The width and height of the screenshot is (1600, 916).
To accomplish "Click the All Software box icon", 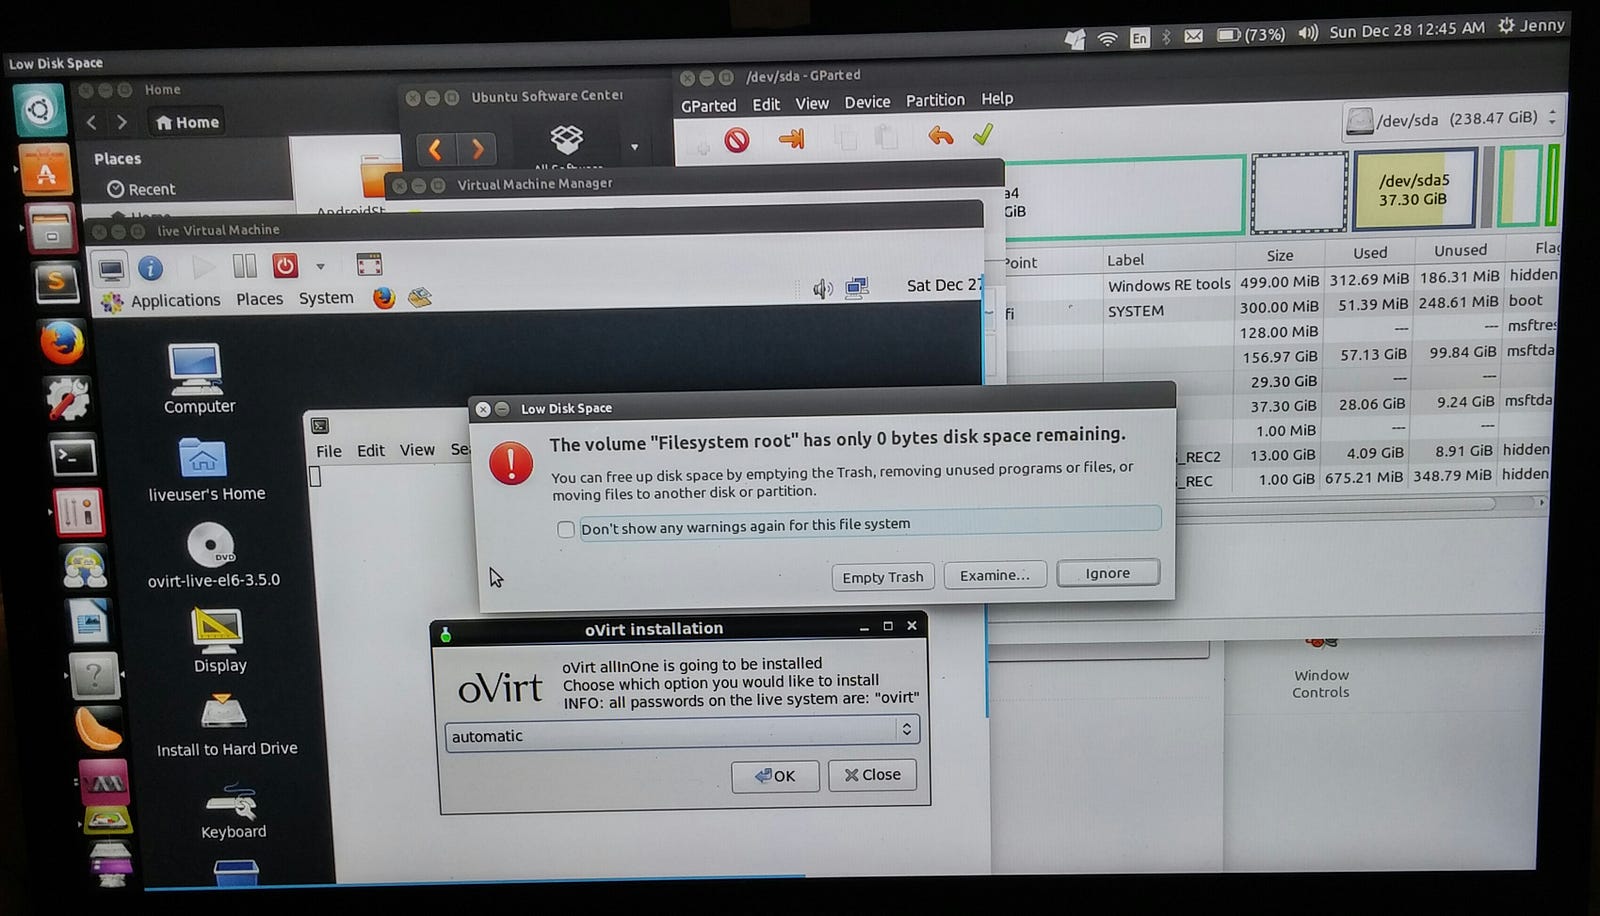I will coord(567,139).
